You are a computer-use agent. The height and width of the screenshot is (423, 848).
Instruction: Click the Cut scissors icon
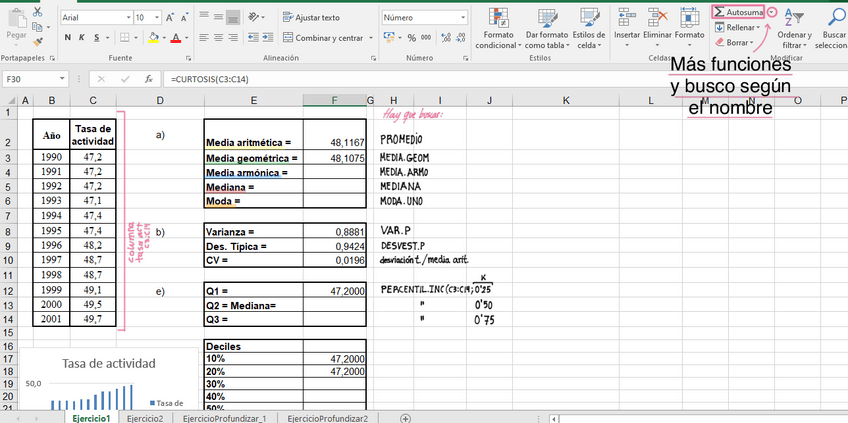click(x=37, y=11)
